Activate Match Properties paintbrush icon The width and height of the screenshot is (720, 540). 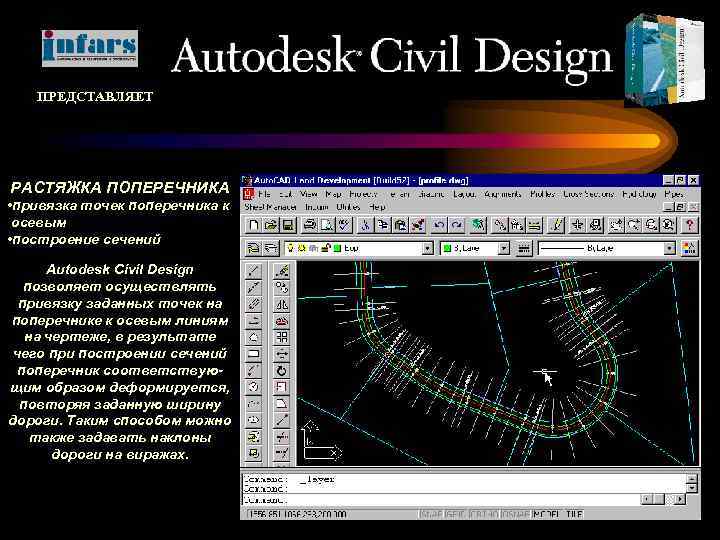(x=417, y=225)
